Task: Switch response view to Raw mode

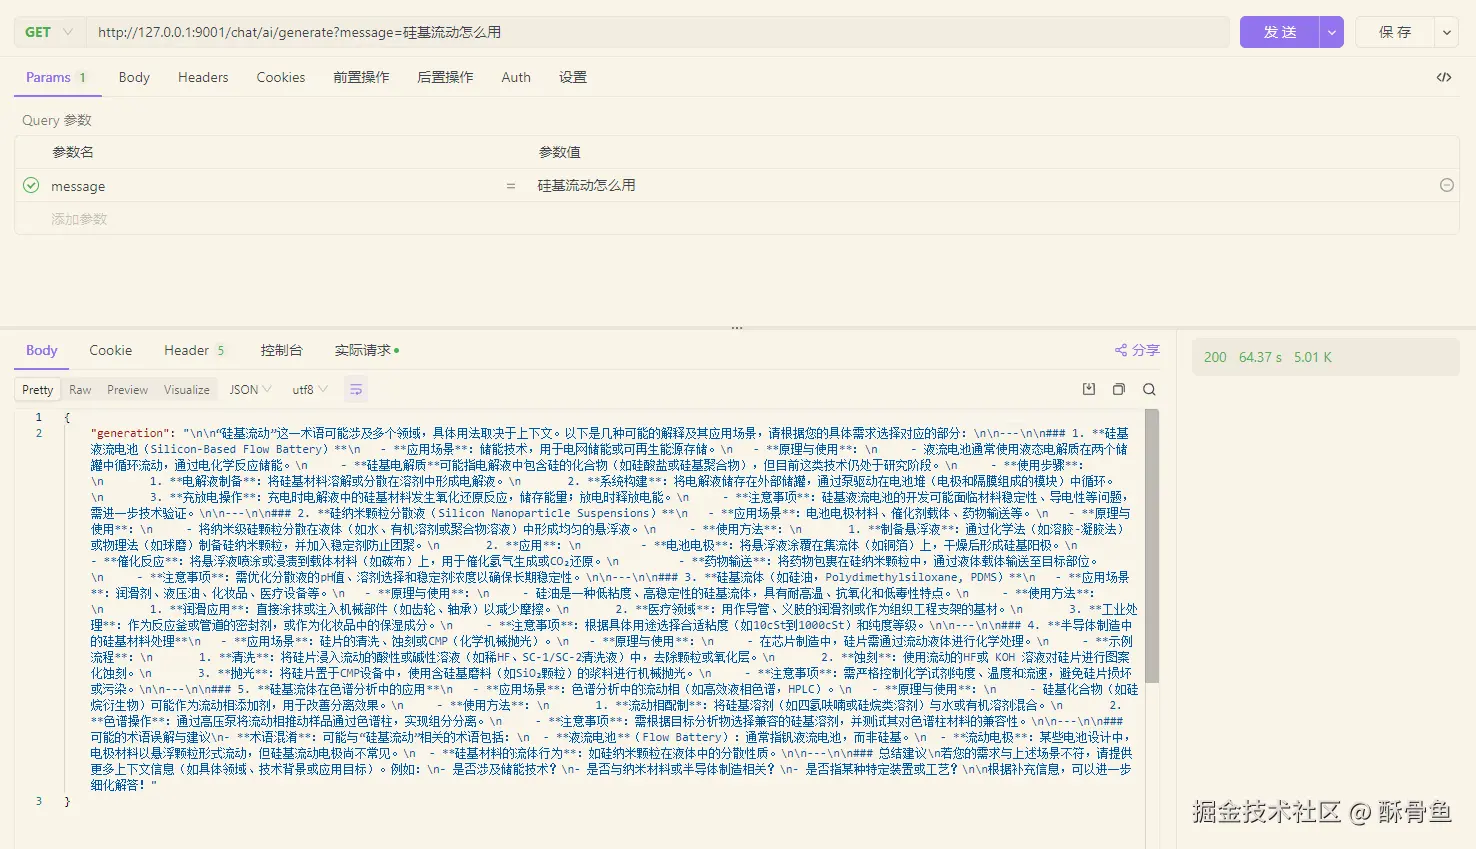Action: [80, 389]
